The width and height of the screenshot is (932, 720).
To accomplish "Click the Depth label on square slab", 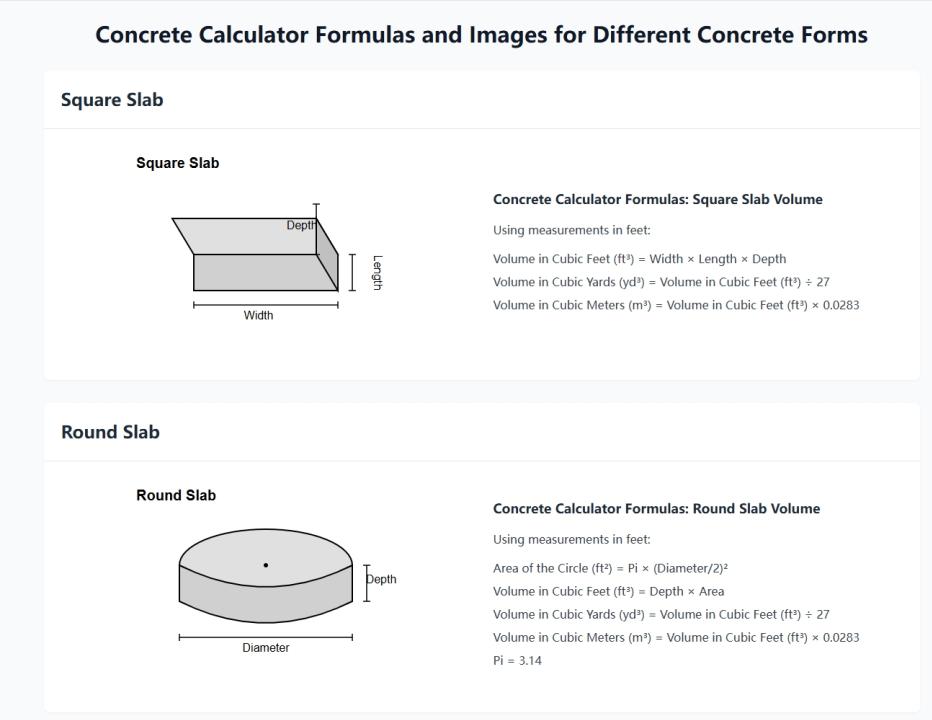I will [x=300, y=226].
